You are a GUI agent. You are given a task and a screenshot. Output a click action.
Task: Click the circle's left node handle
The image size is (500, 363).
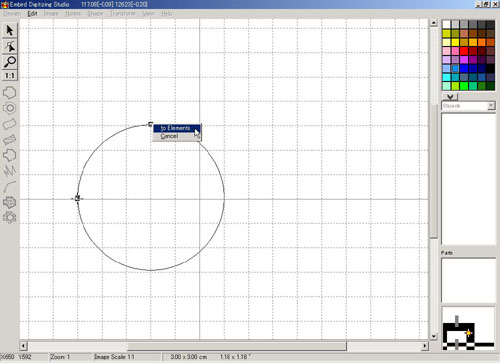click(77, 198)
